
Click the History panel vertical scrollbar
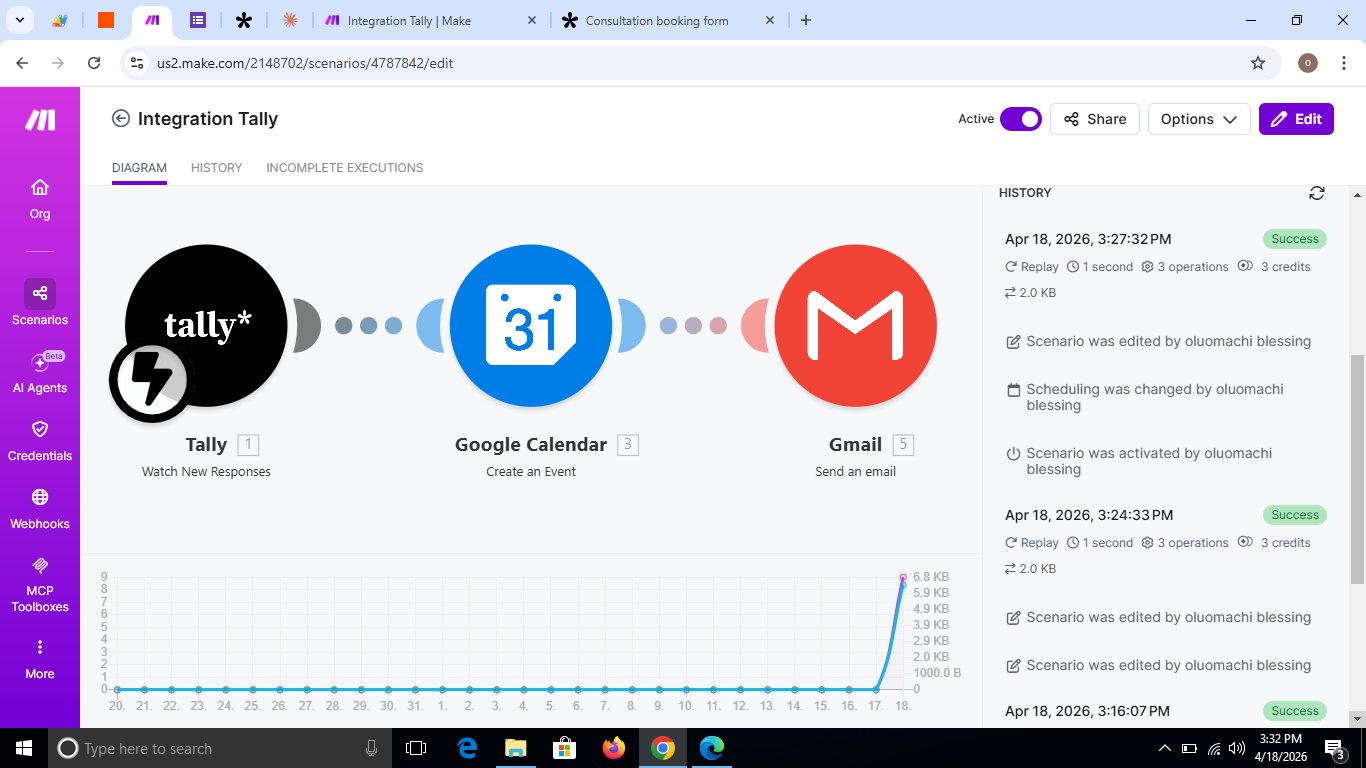[1356, 468]
